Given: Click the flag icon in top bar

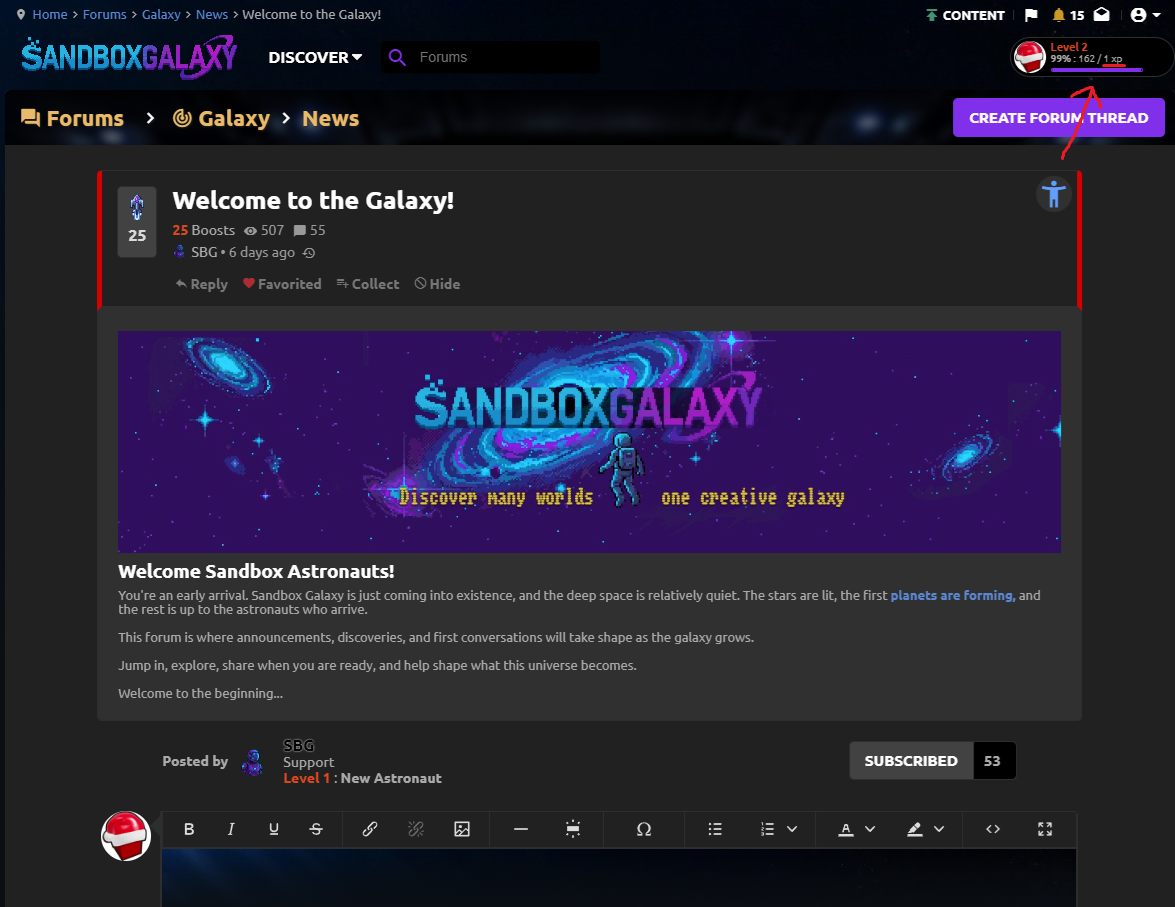Looking at the screenshot, I should click(1031, 15).
